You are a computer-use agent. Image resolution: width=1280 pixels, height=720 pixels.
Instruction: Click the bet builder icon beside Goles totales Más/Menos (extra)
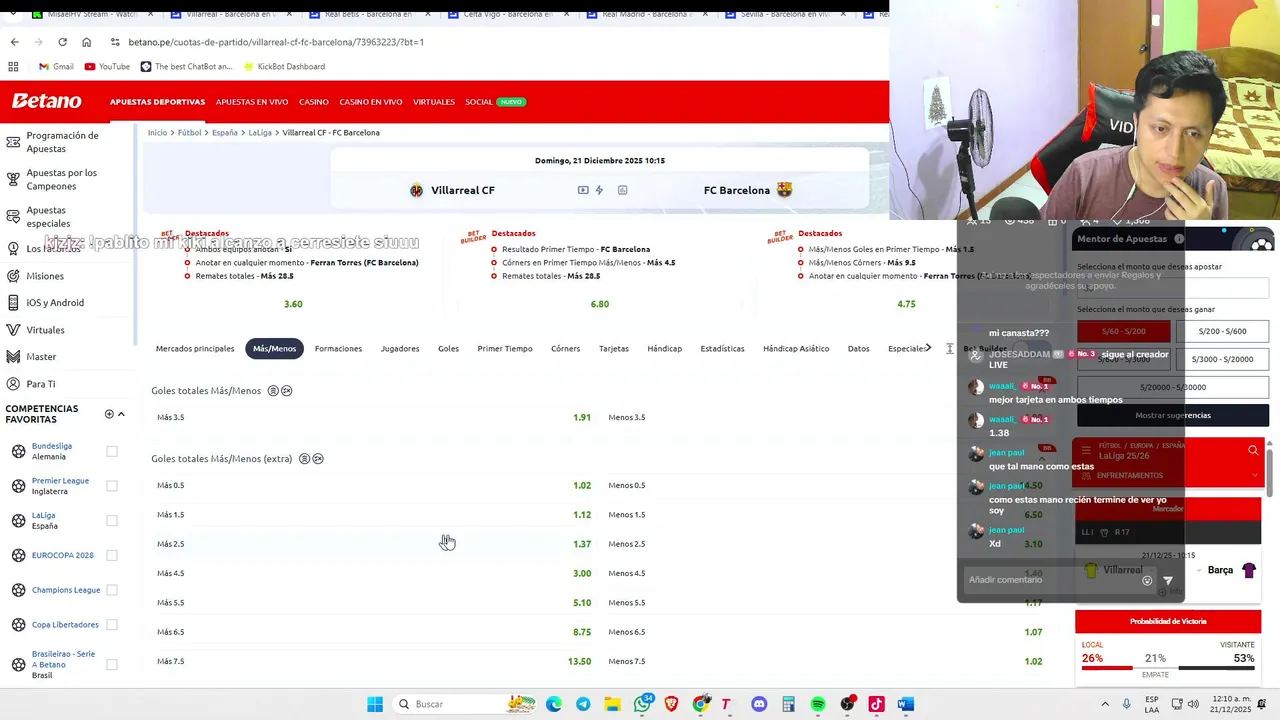(304, 459)
